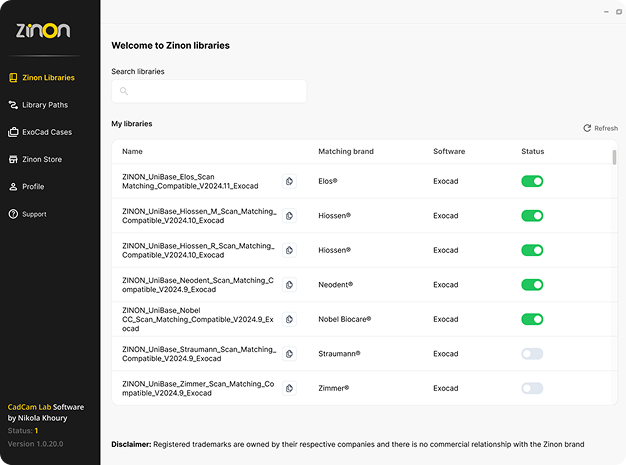The image size is (626, 465).
Task: Turn off the Hiossen_R library switch
Action: [x=532, y=250]
